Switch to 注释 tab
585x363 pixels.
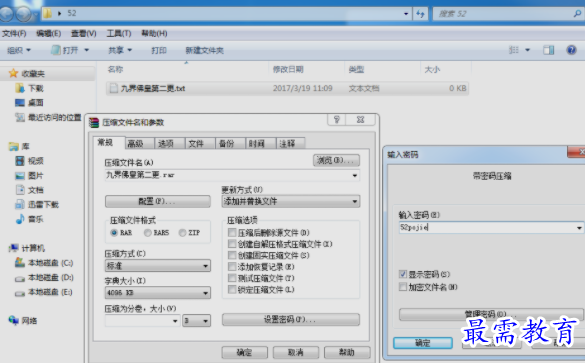tap(291, 144)
